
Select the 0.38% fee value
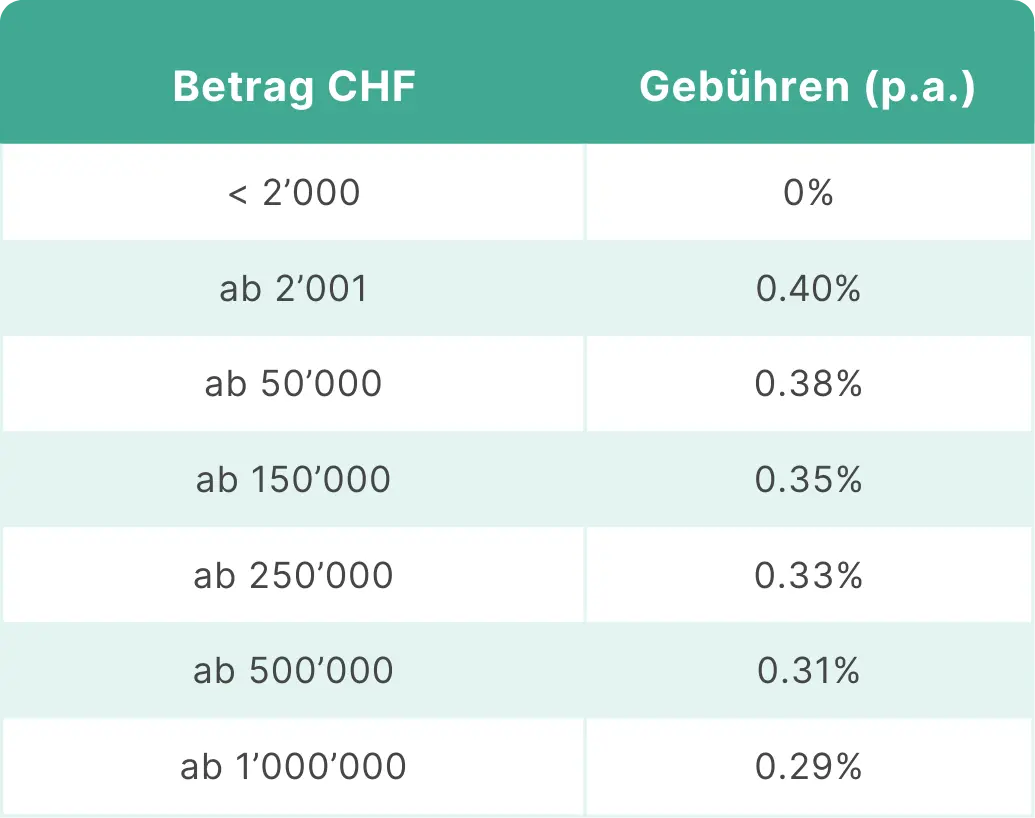(808, 384)
